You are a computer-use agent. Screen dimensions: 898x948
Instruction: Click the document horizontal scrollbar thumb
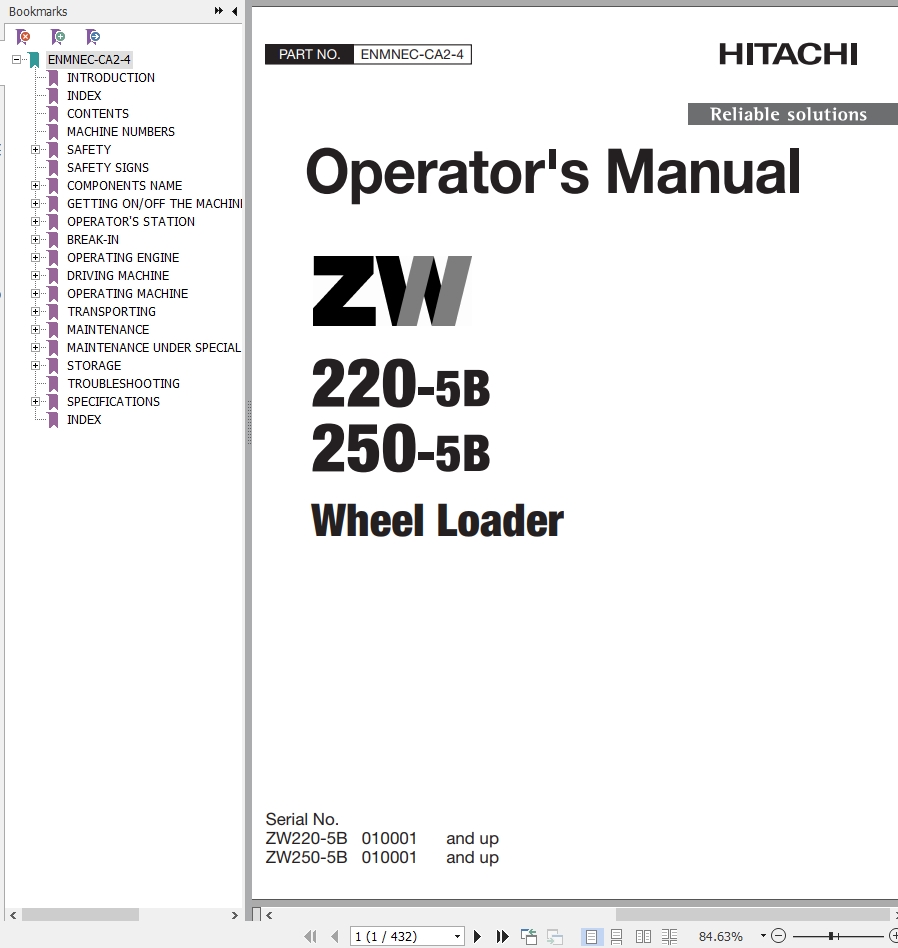[x=752, y=915]
